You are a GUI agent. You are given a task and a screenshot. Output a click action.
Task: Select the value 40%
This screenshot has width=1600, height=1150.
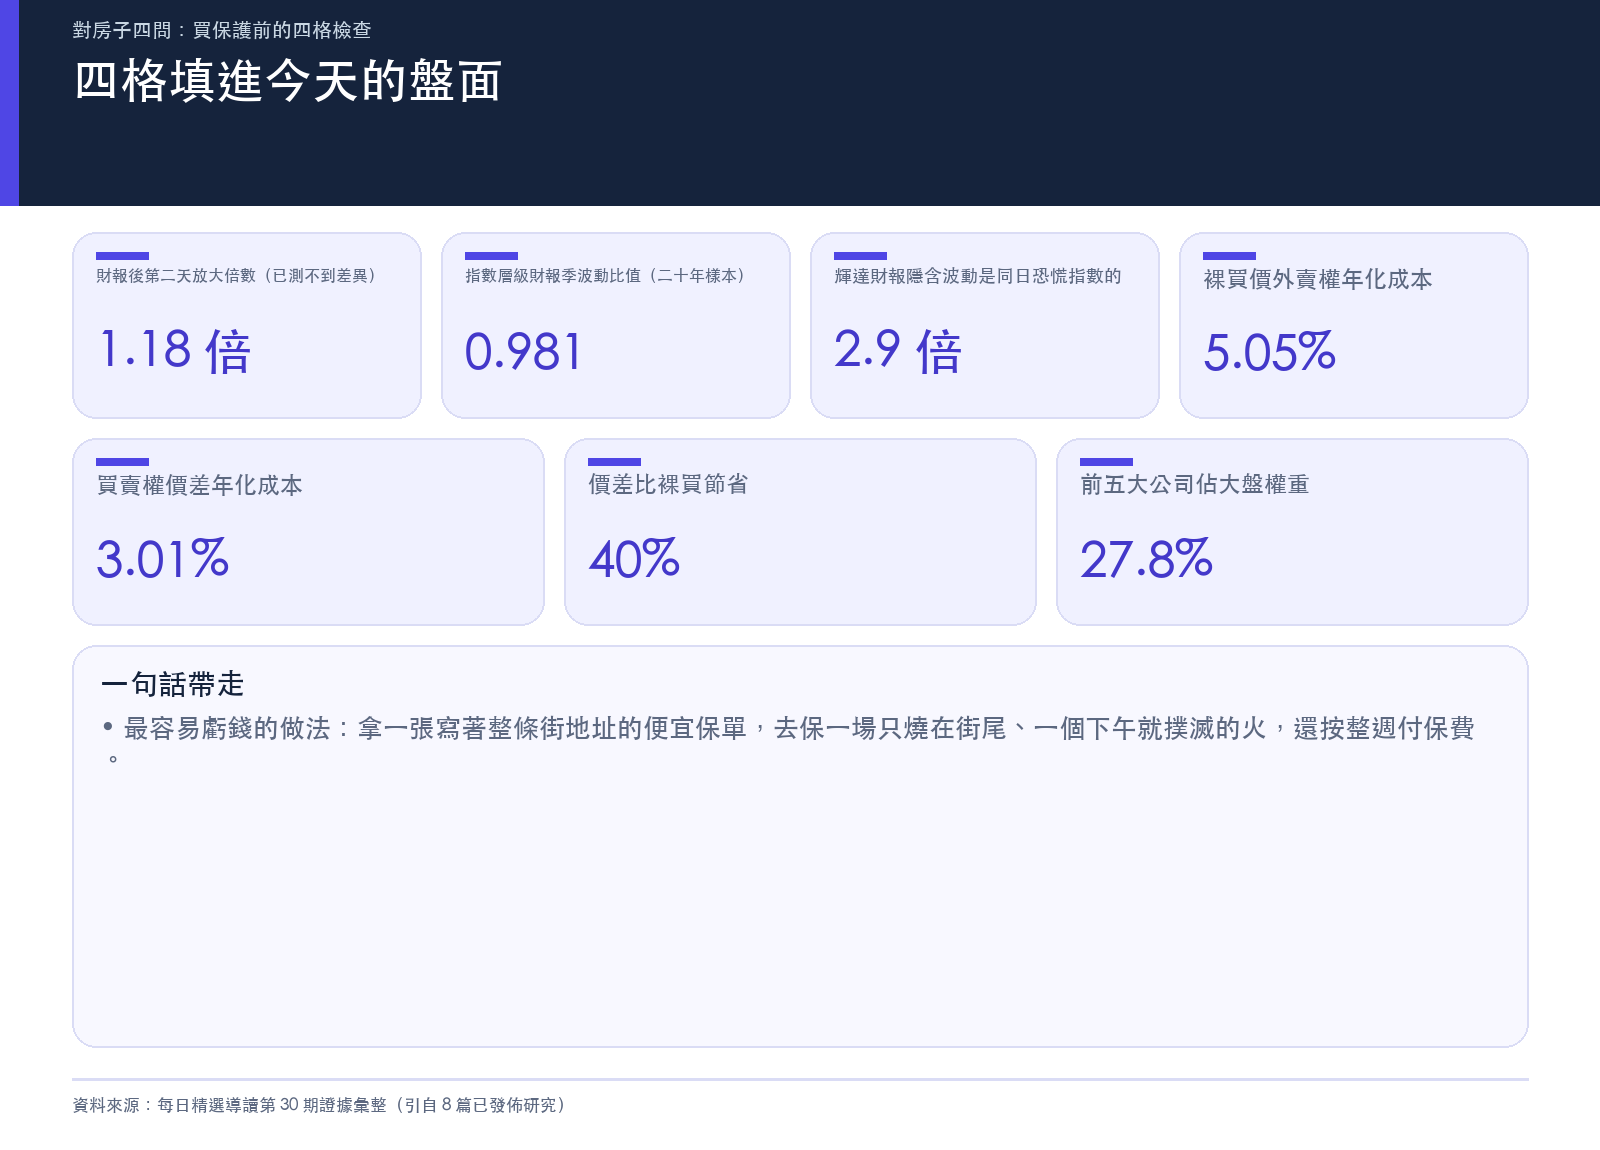tap(634, 558)
